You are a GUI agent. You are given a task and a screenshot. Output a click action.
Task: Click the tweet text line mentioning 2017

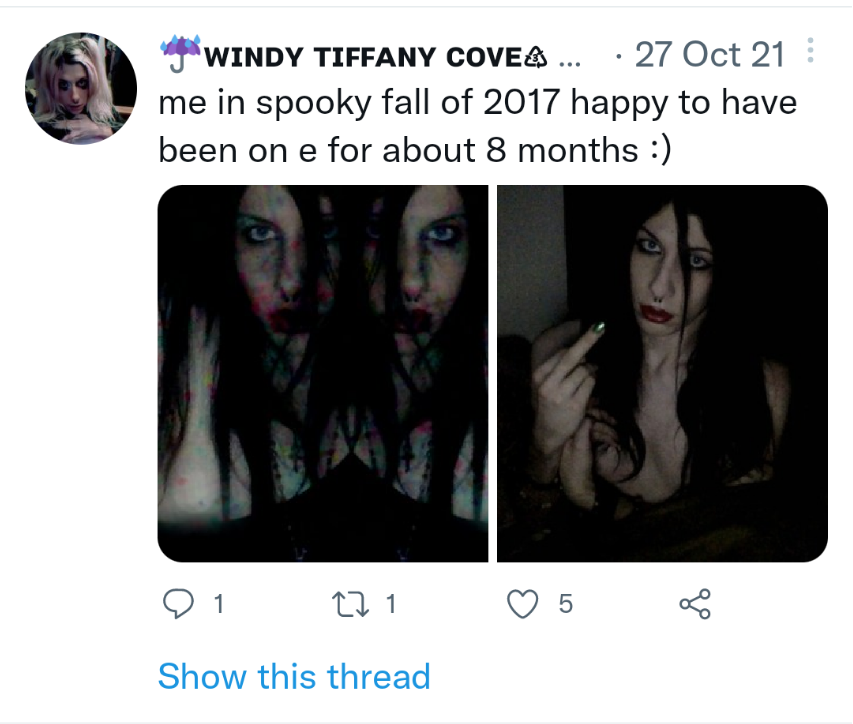[478, 103]
